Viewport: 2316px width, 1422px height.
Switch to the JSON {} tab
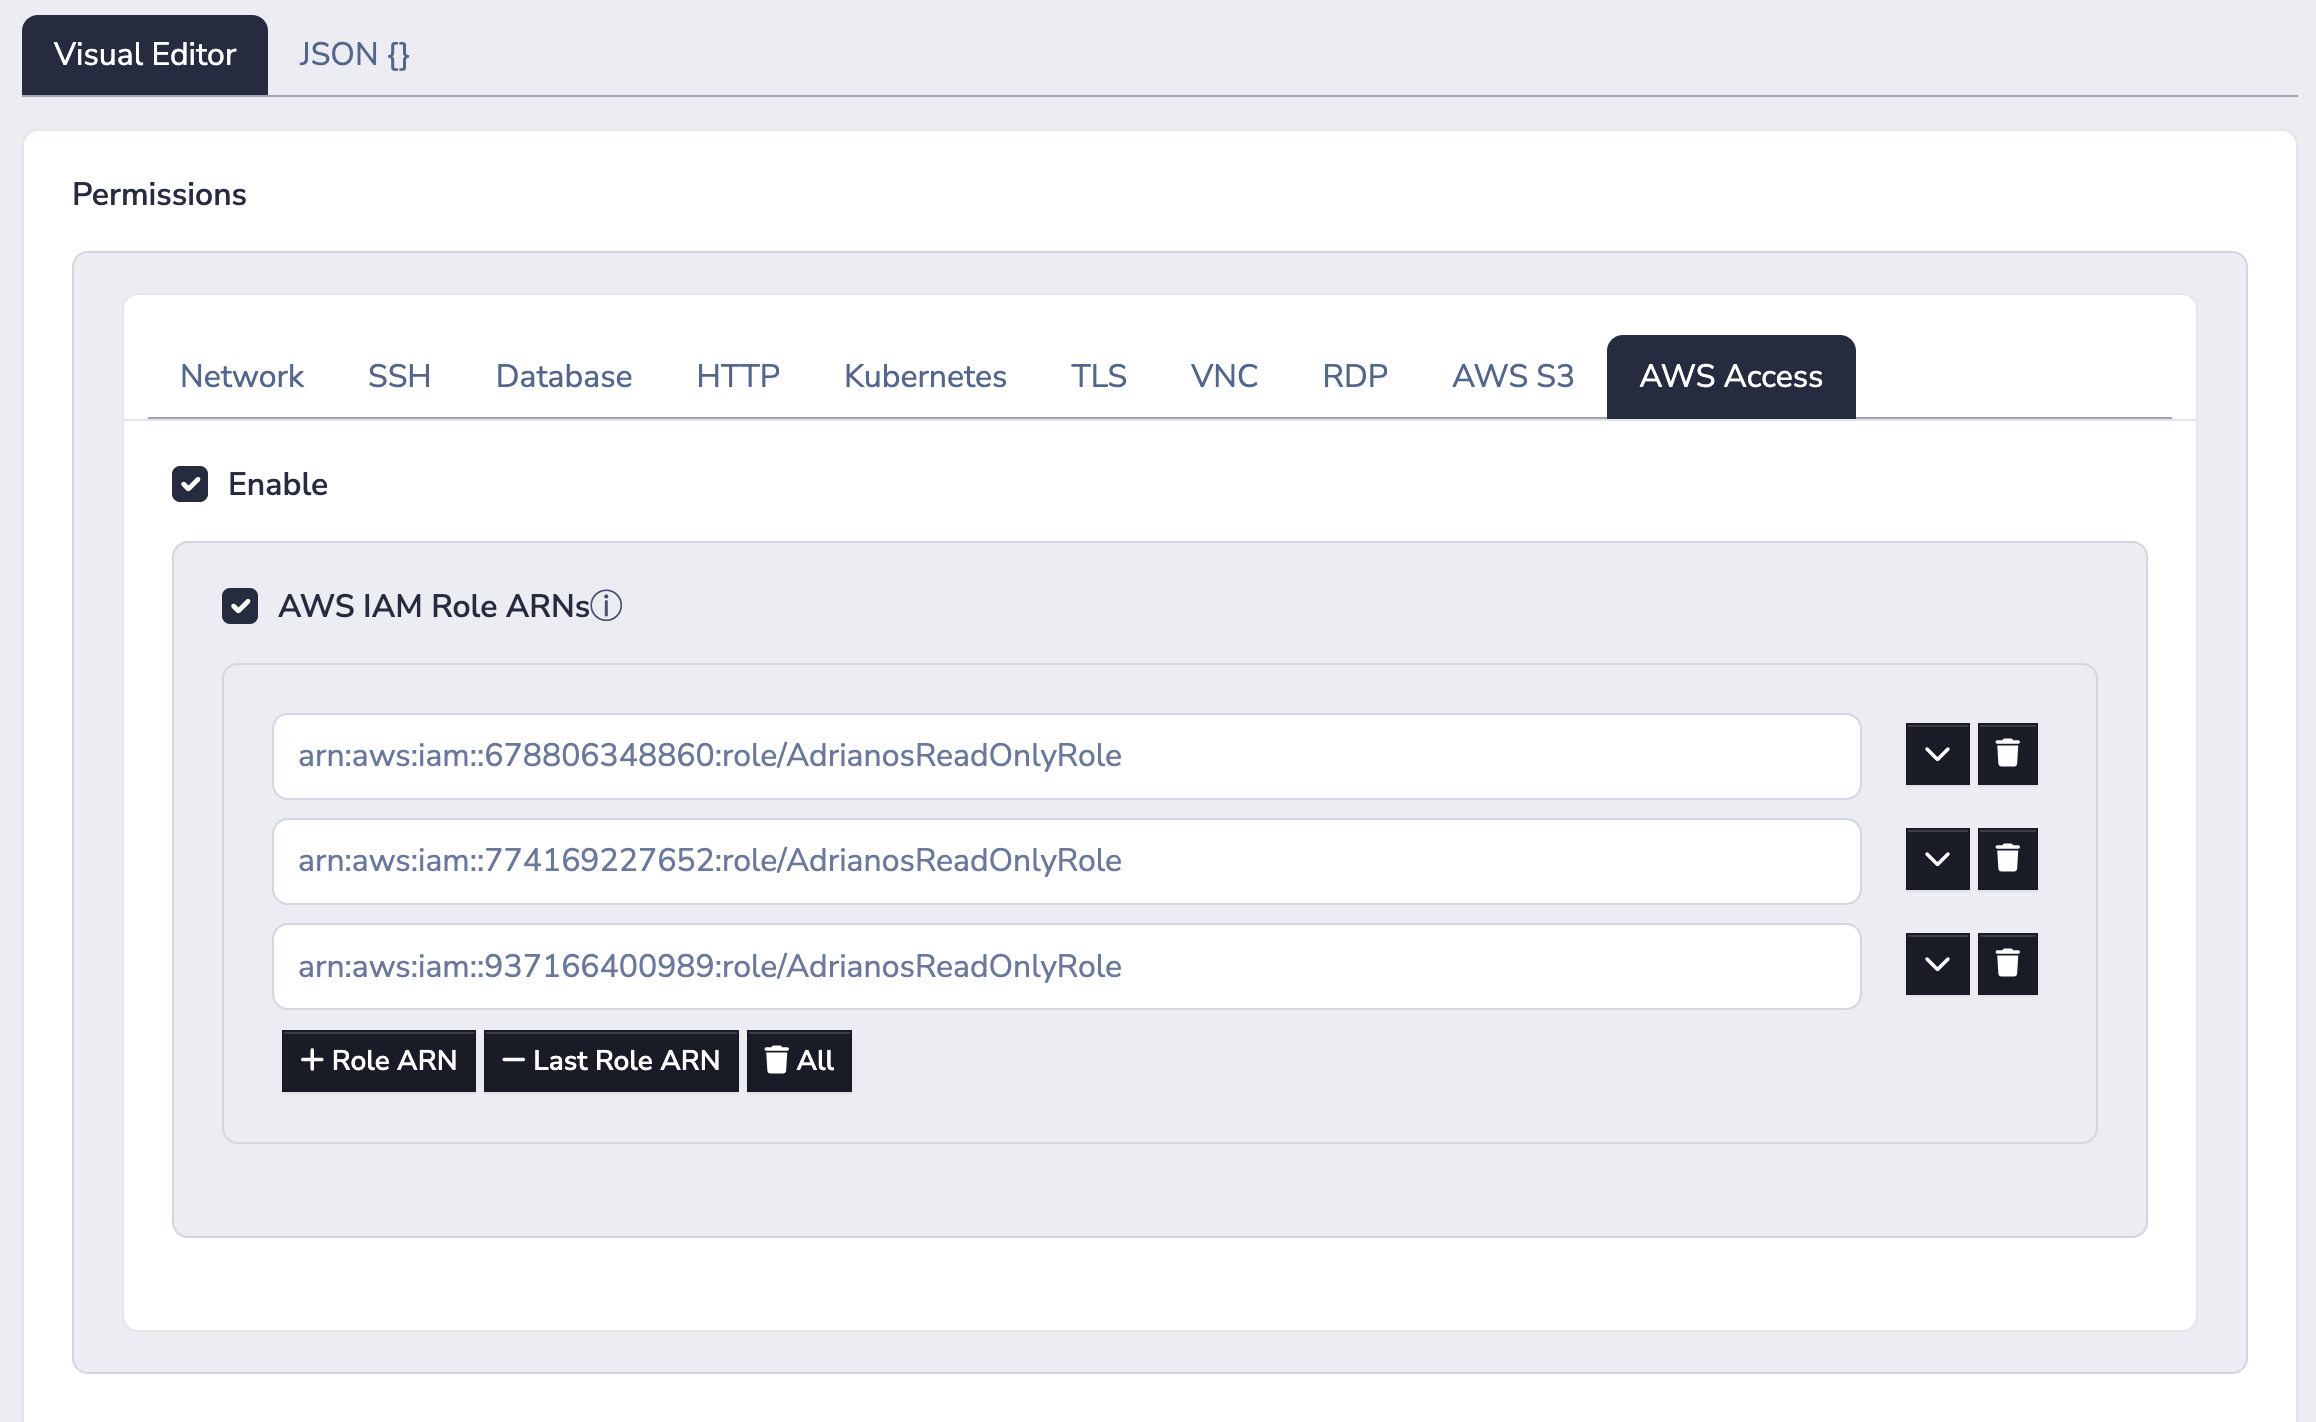pyautogui.click(x=354, y=54)
